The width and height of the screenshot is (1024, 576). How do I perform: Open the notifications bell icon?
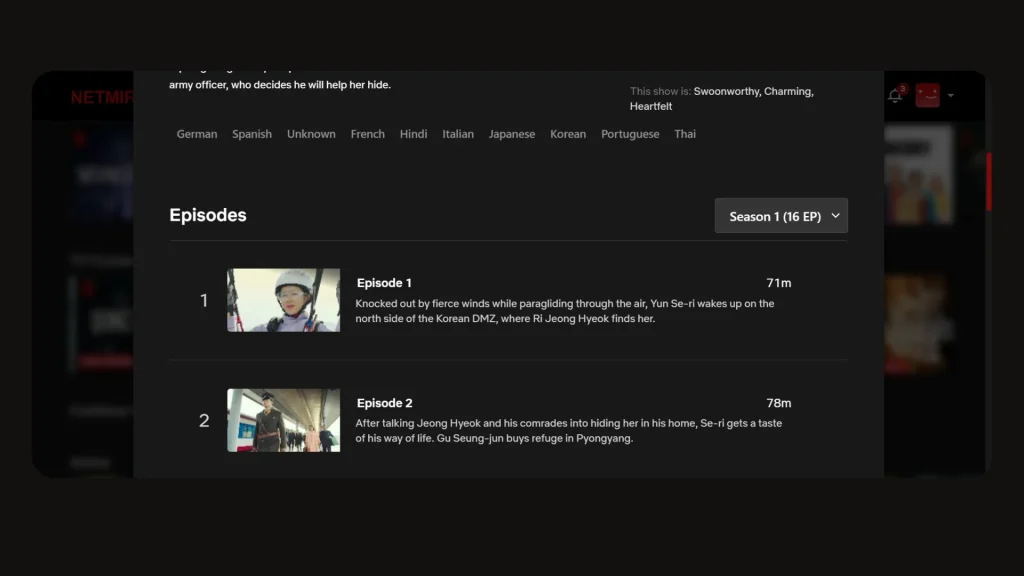click(896, 96)
